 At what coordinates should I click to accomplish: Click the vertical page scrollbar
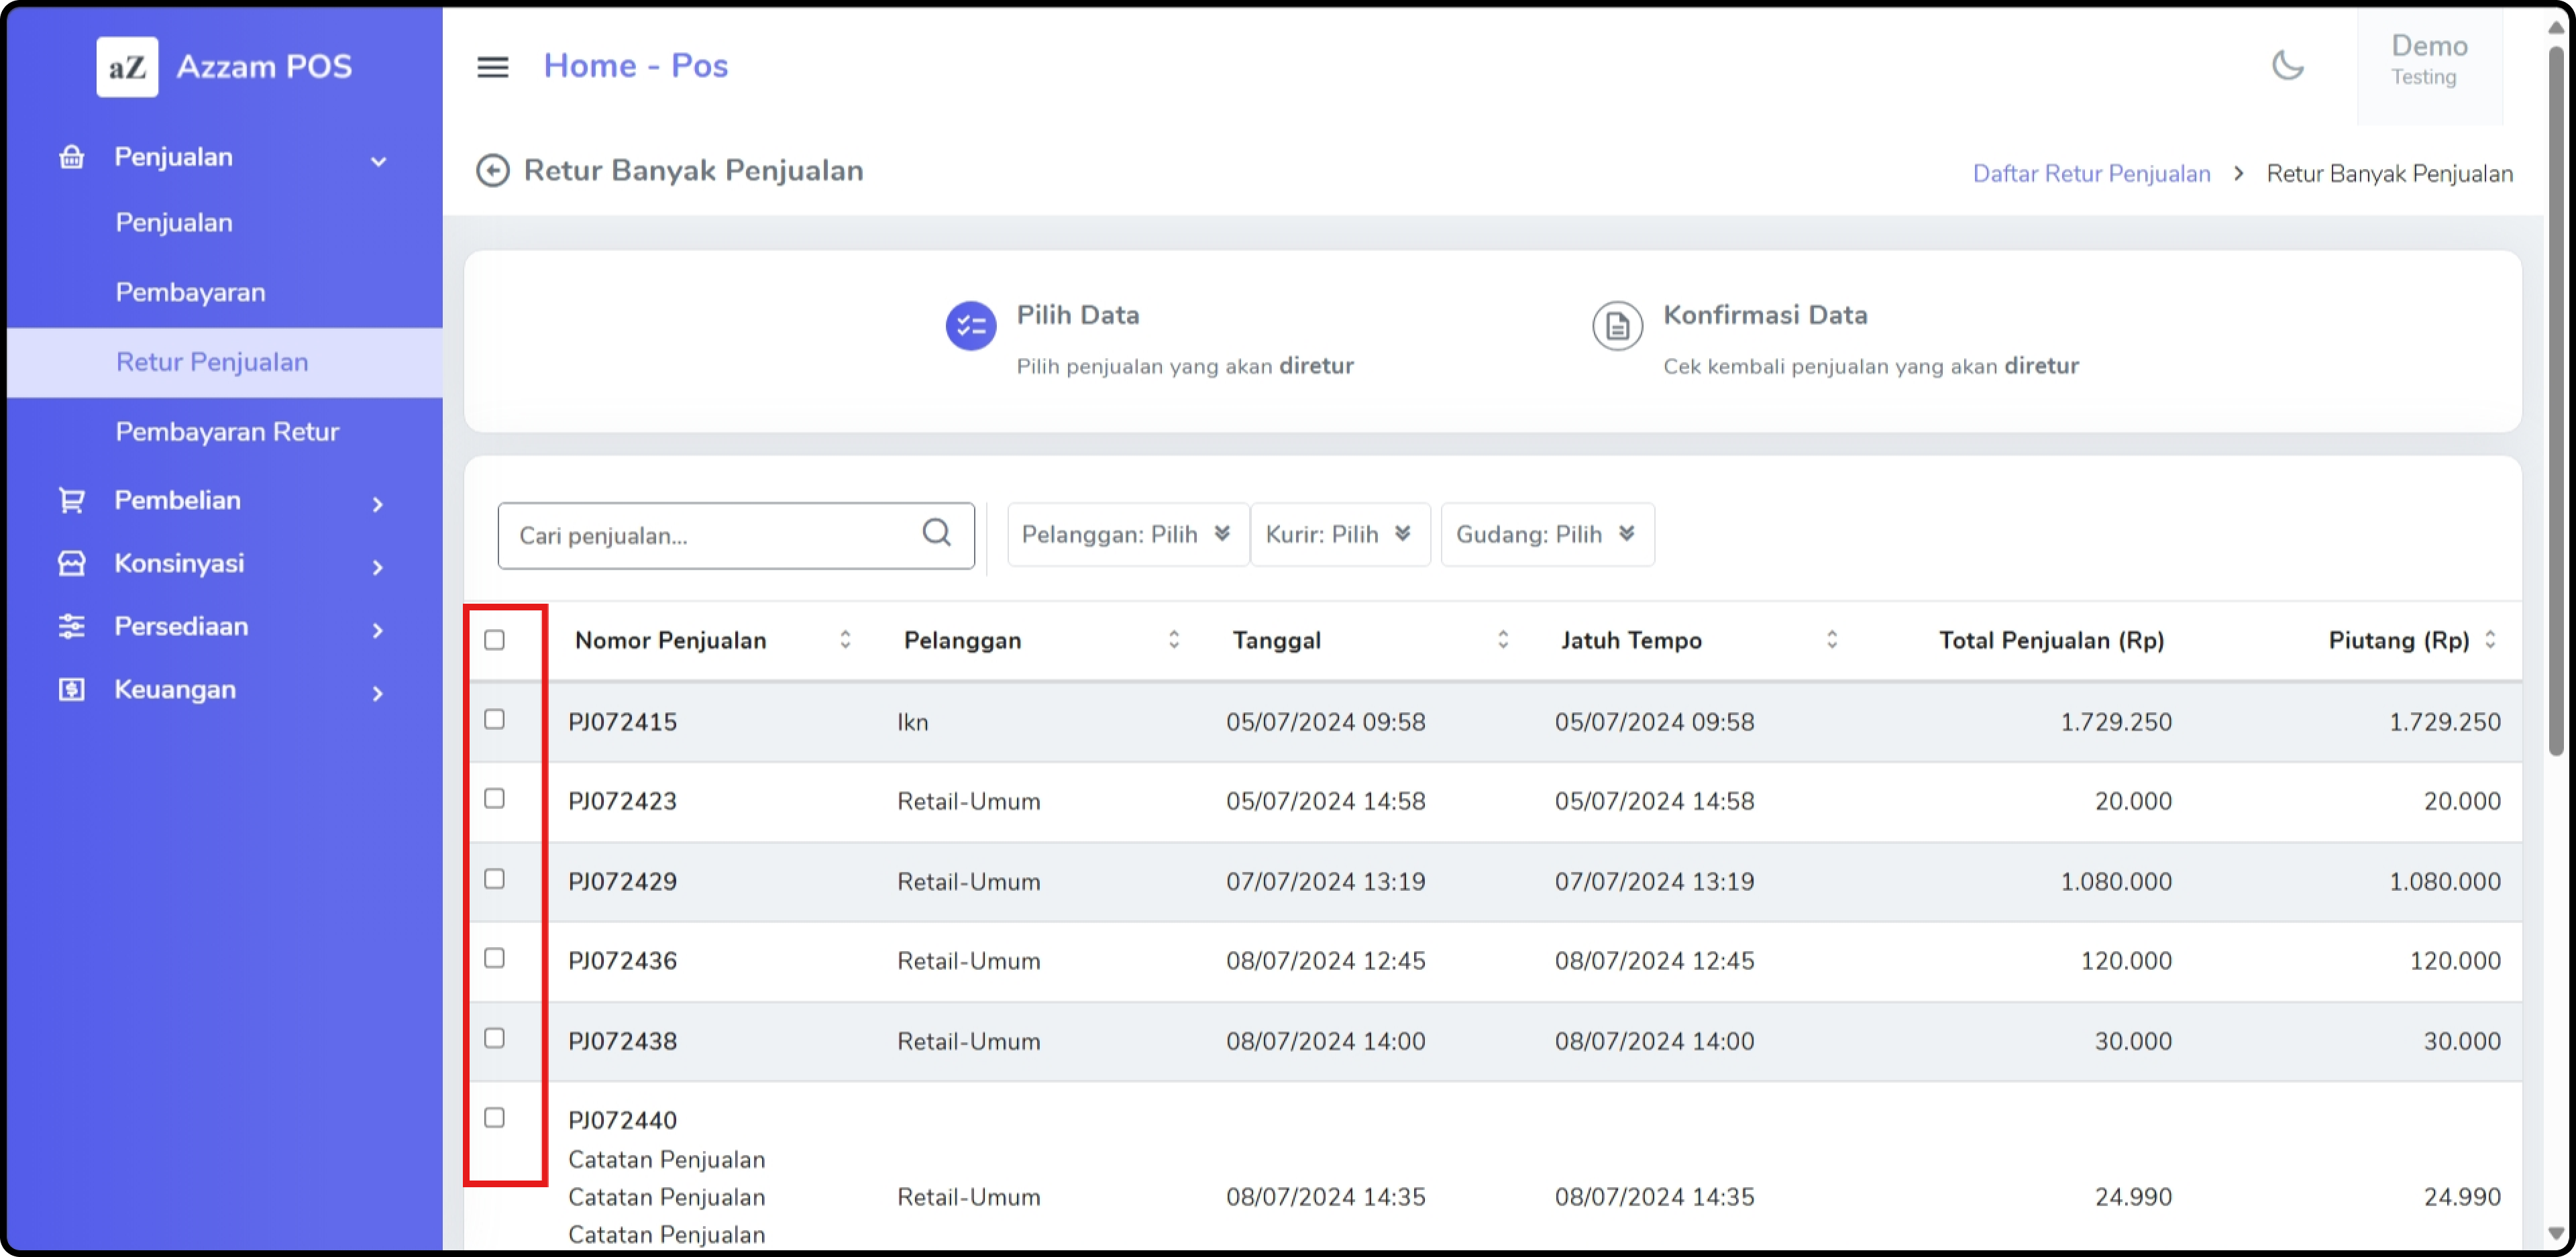pos(2556,400)
